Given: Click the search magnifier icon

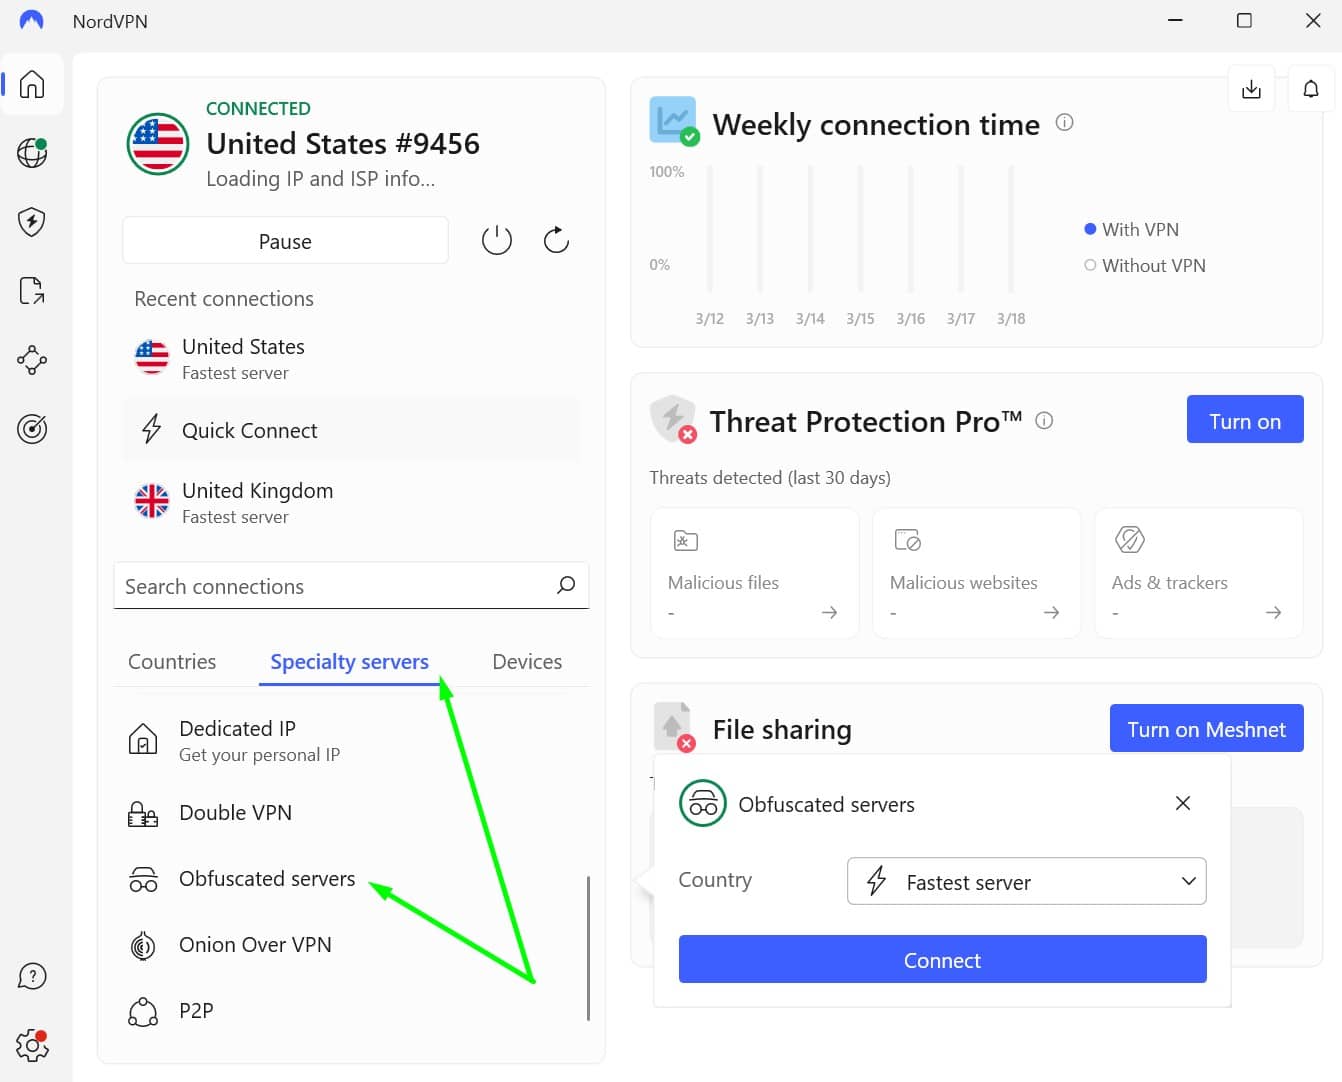Looking at the screenshot, I should click(x=566, y=585).
